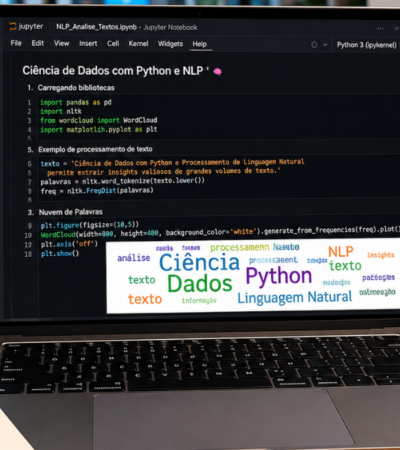This screenshot has width=400, height=450.
Task: Open the Edit menu
Action: (38, 43)
